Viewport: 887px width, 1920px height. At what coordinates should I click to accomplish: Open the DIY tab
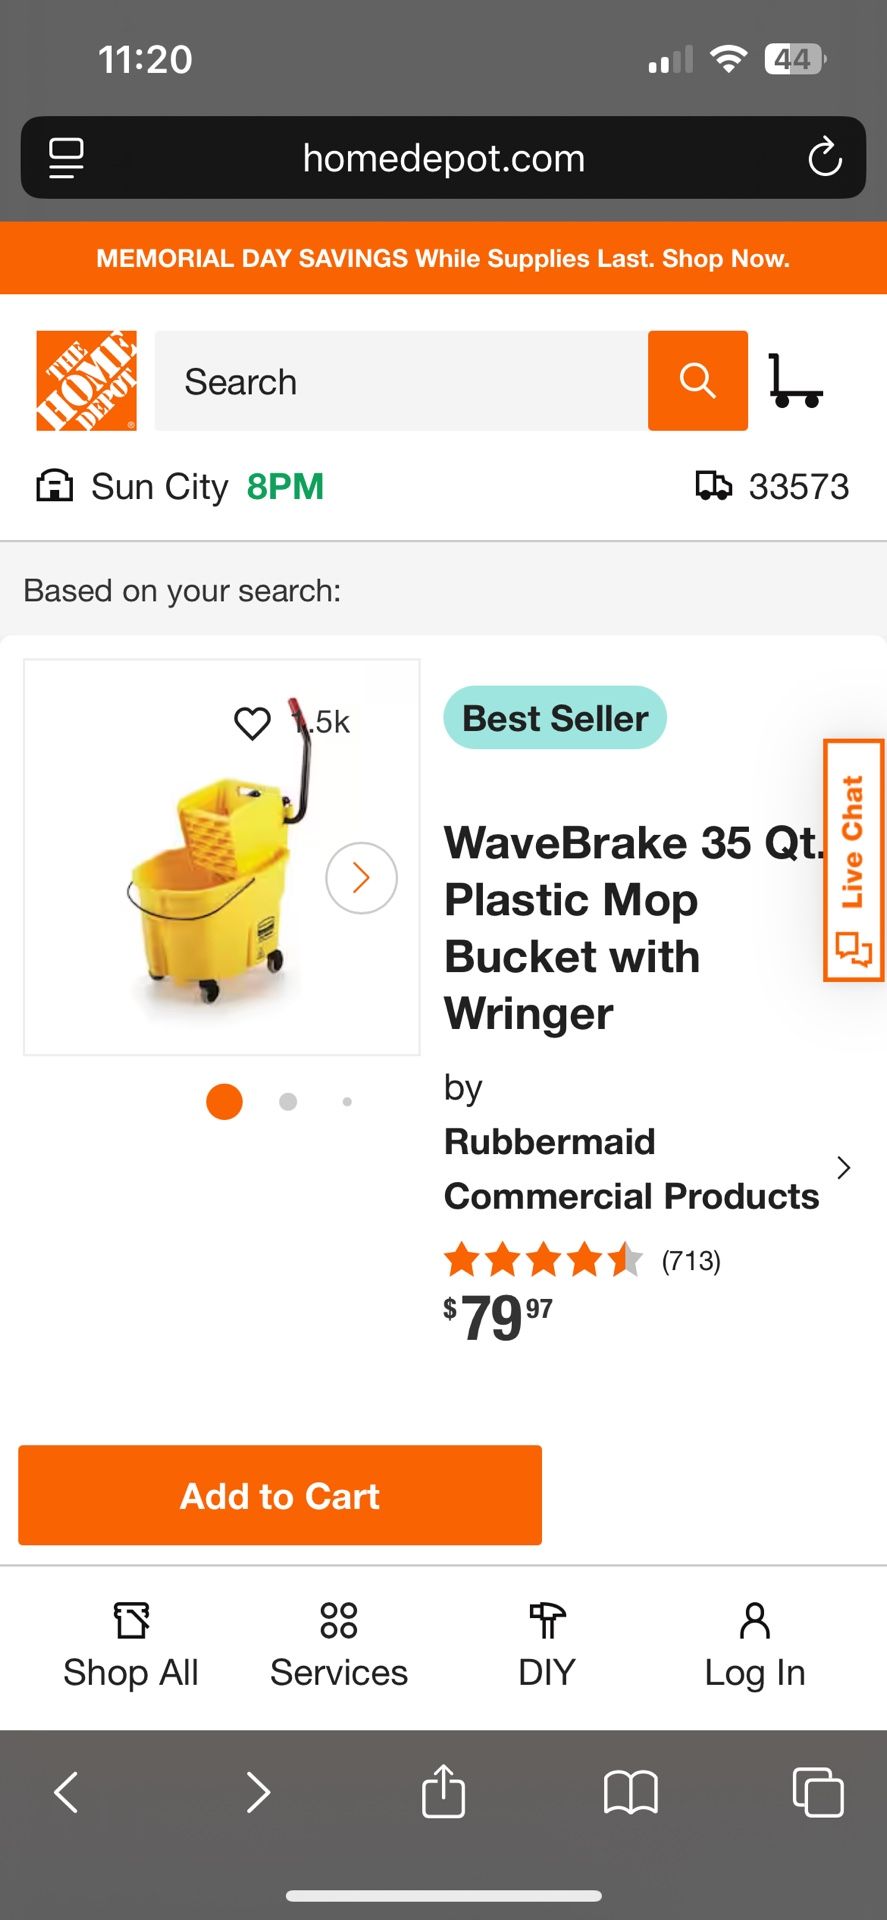[x=547, y=1645]
